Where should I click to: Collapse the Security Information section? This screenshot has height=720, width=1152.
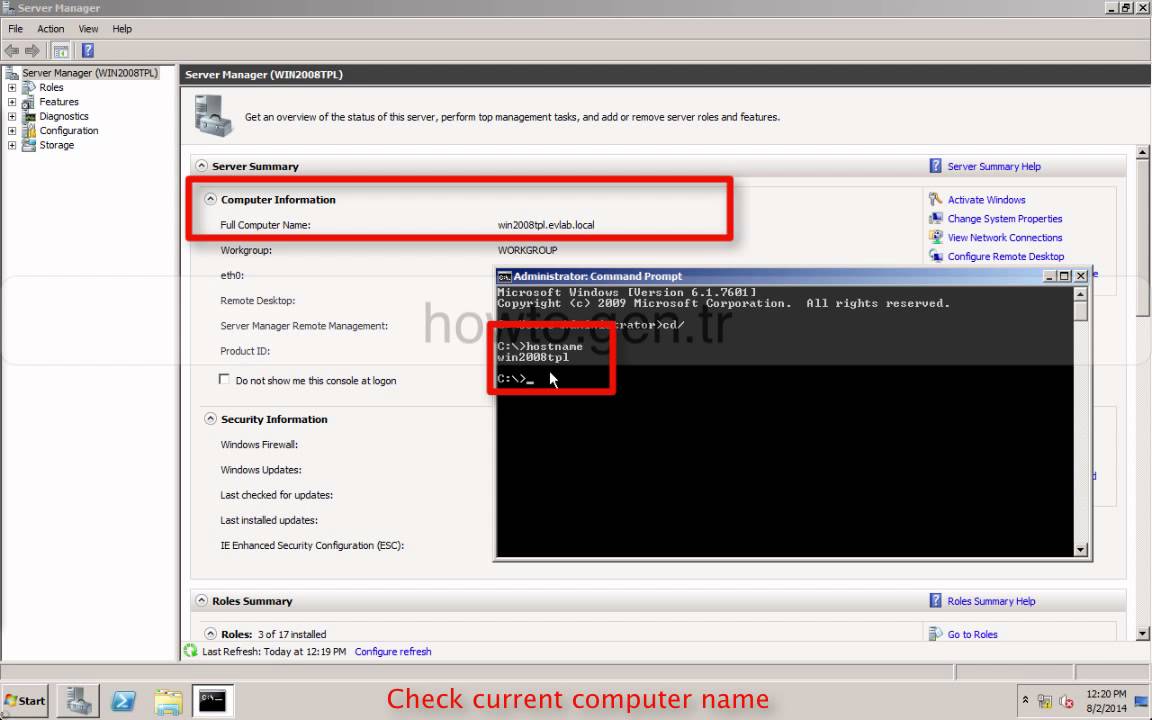[210, 419]
